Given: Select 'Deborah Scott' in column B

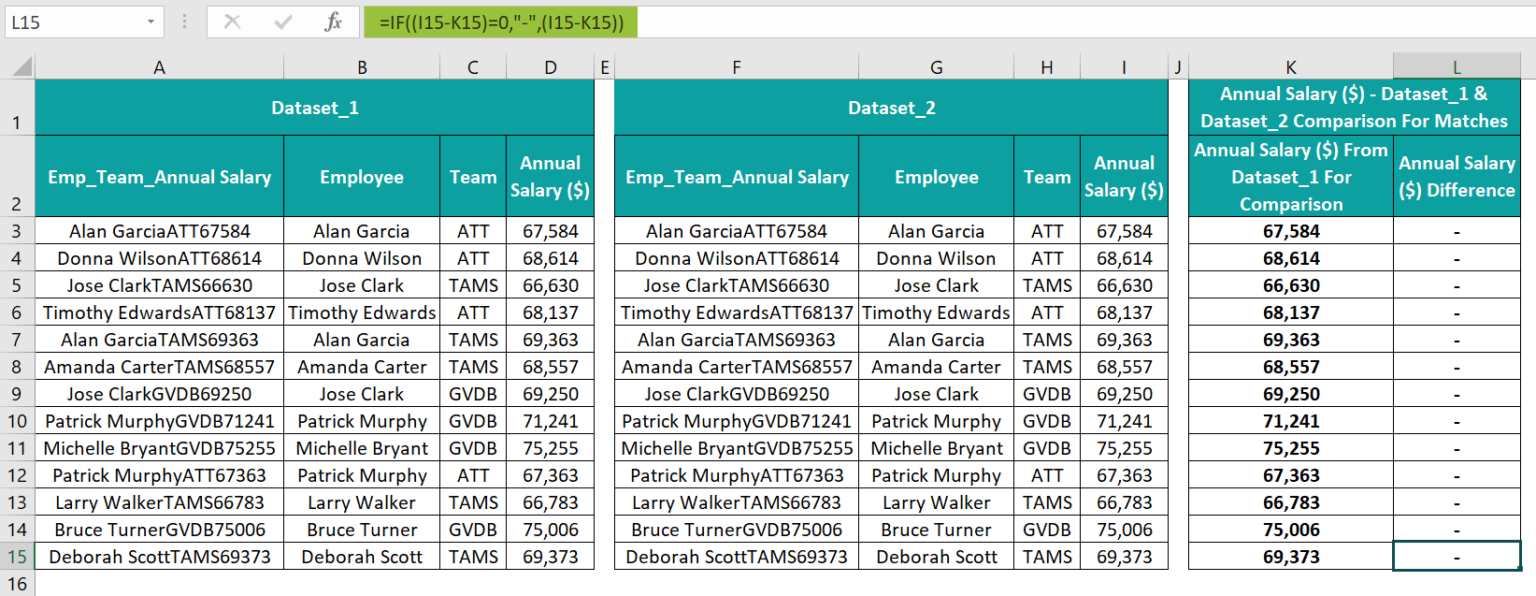Looking at the screenshot, I should tap(361, 557).
